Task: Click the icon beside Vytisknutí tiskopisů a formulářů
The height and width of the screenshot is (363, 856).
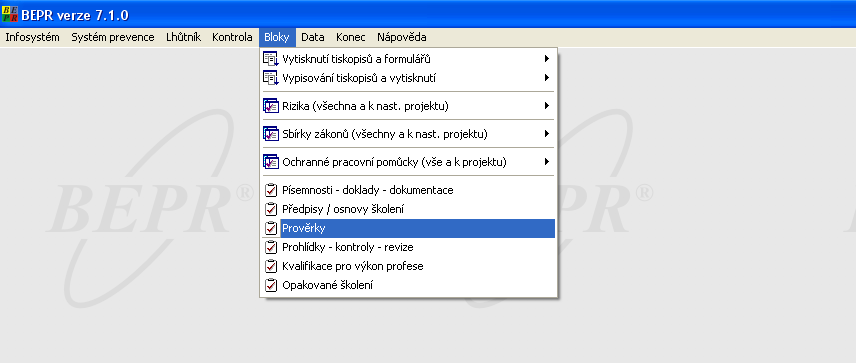Action: (271, 59)
